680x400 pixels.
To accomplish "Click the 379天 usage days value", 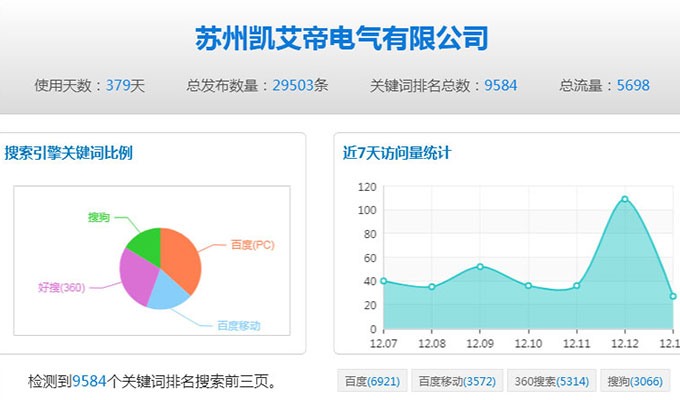I will (125, 85).
